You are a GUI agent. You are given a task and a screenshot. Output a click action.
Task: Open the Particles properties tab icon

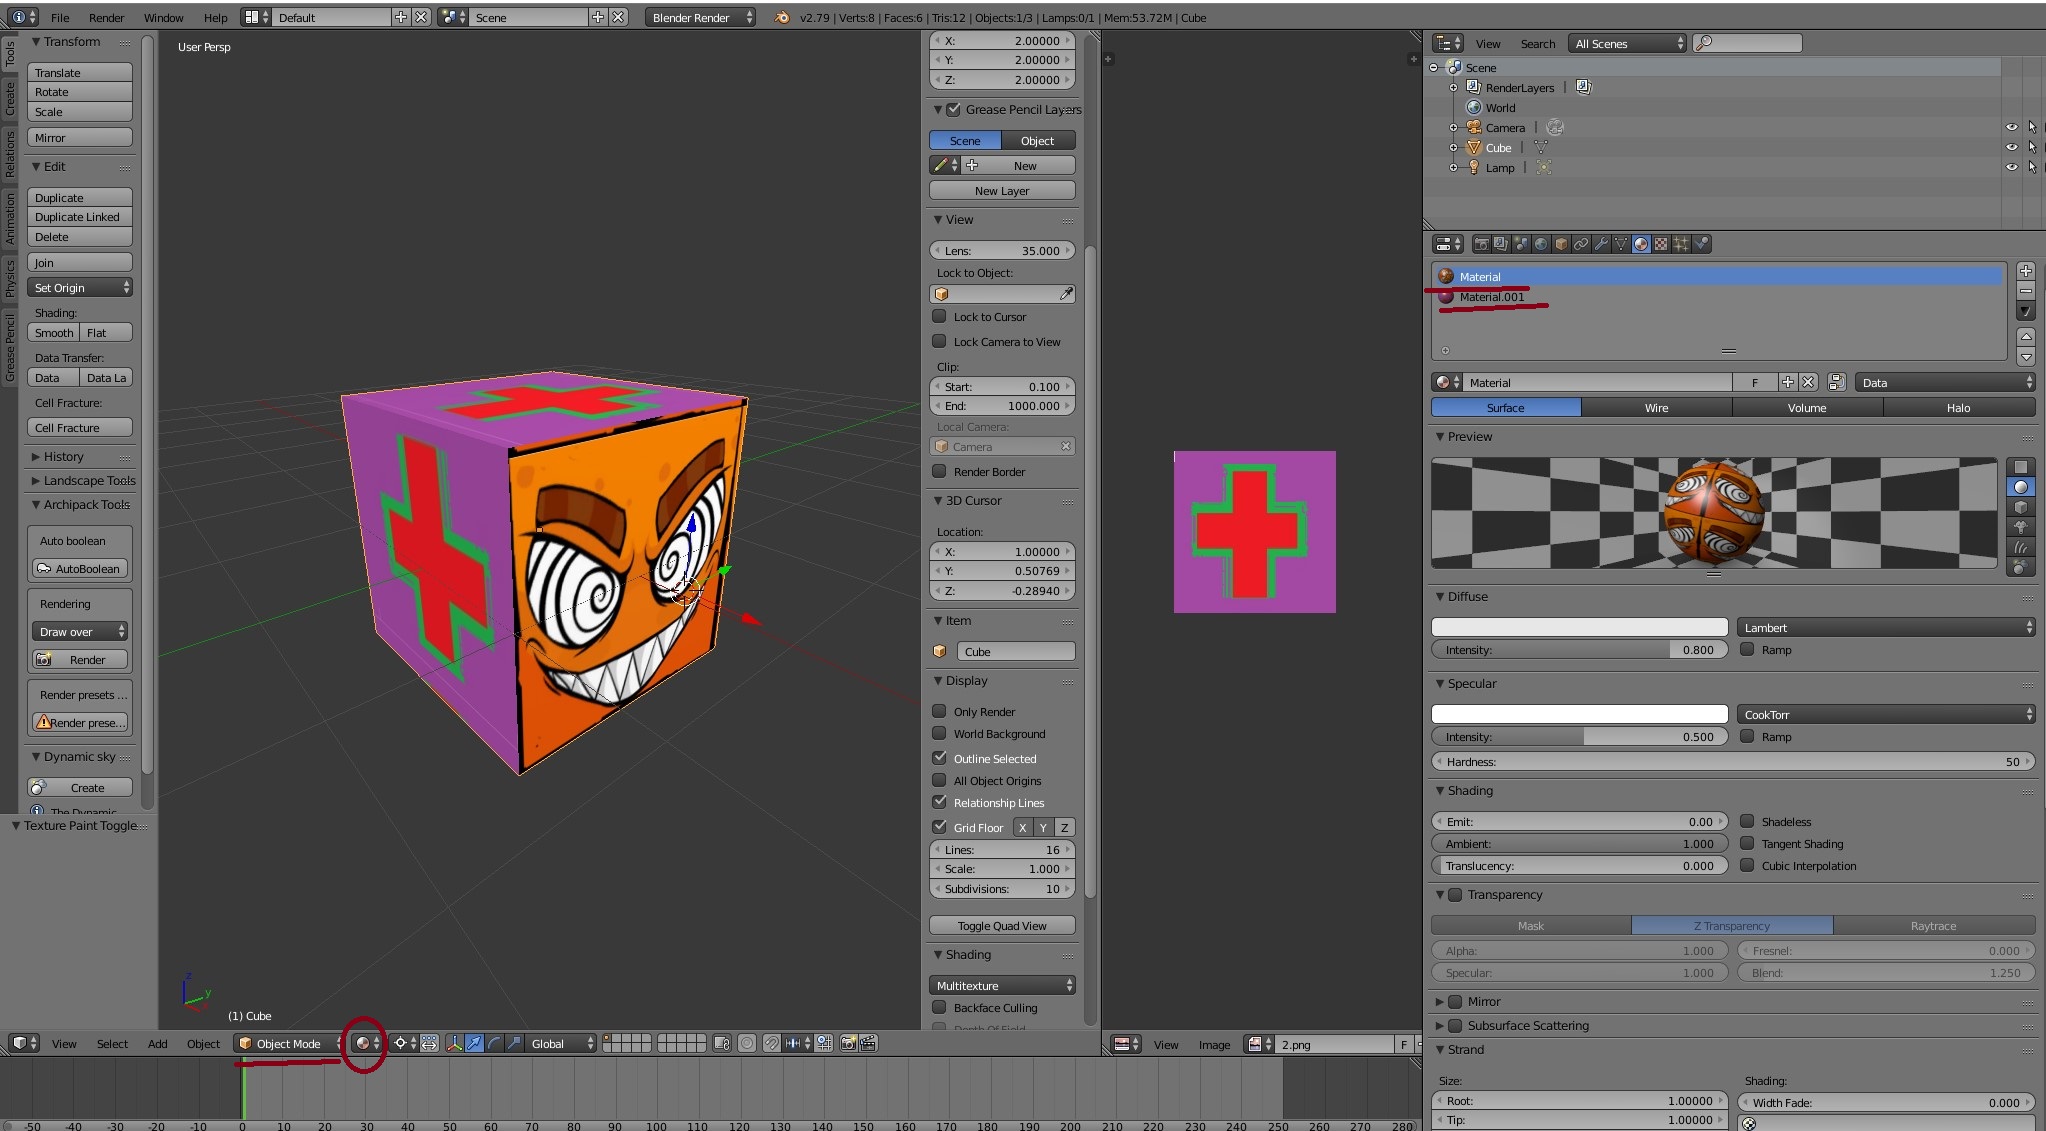(1681, 244)
